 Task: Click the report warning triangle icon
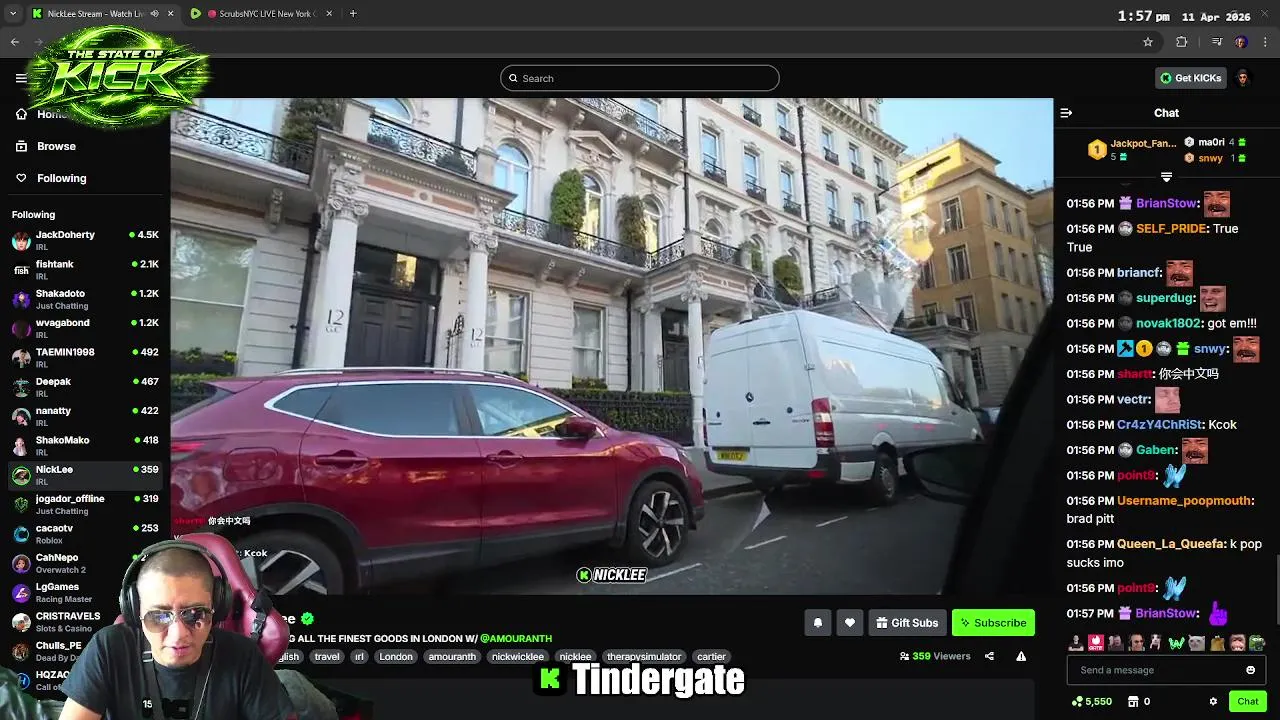(1021, 657)
